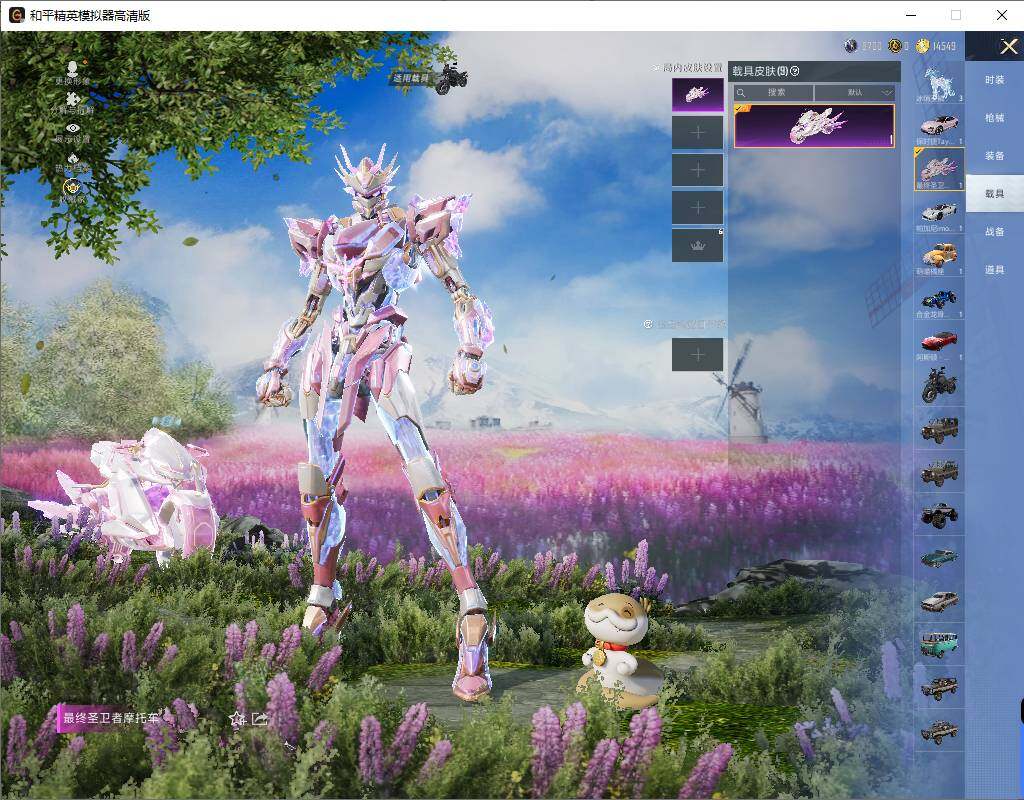Switch to the 战备 tab
1024x800 pixels.
click(x=995, y=231)
